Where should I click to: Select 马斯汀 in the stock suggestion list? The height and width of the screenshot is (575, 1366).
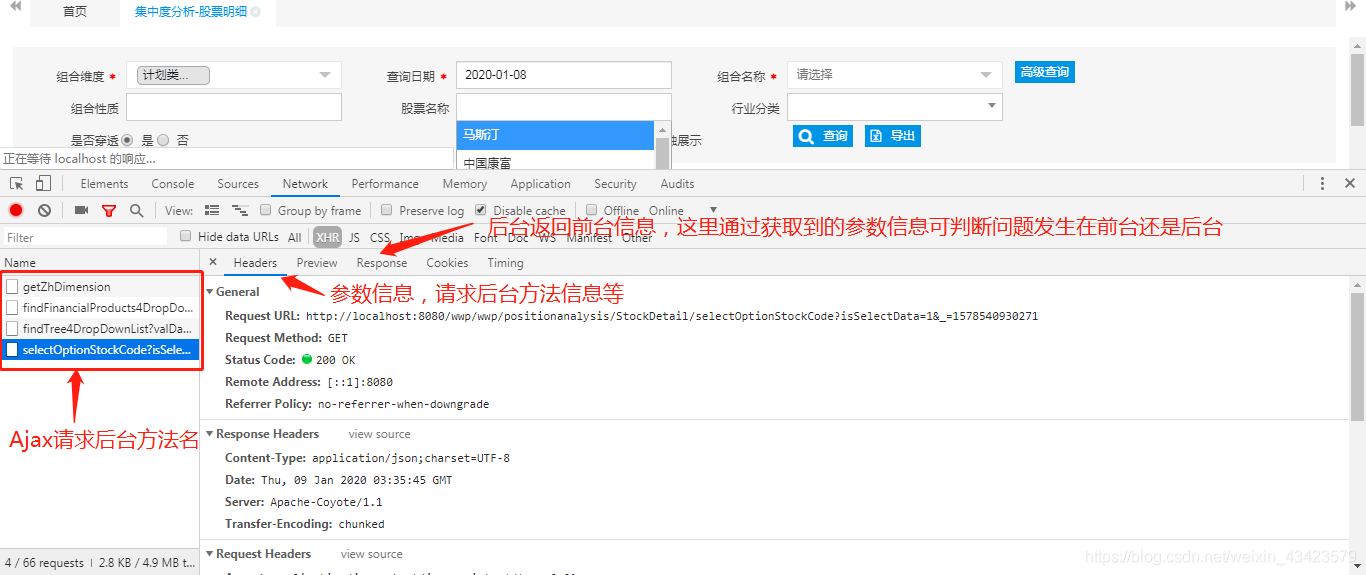[x=555, y=135]
